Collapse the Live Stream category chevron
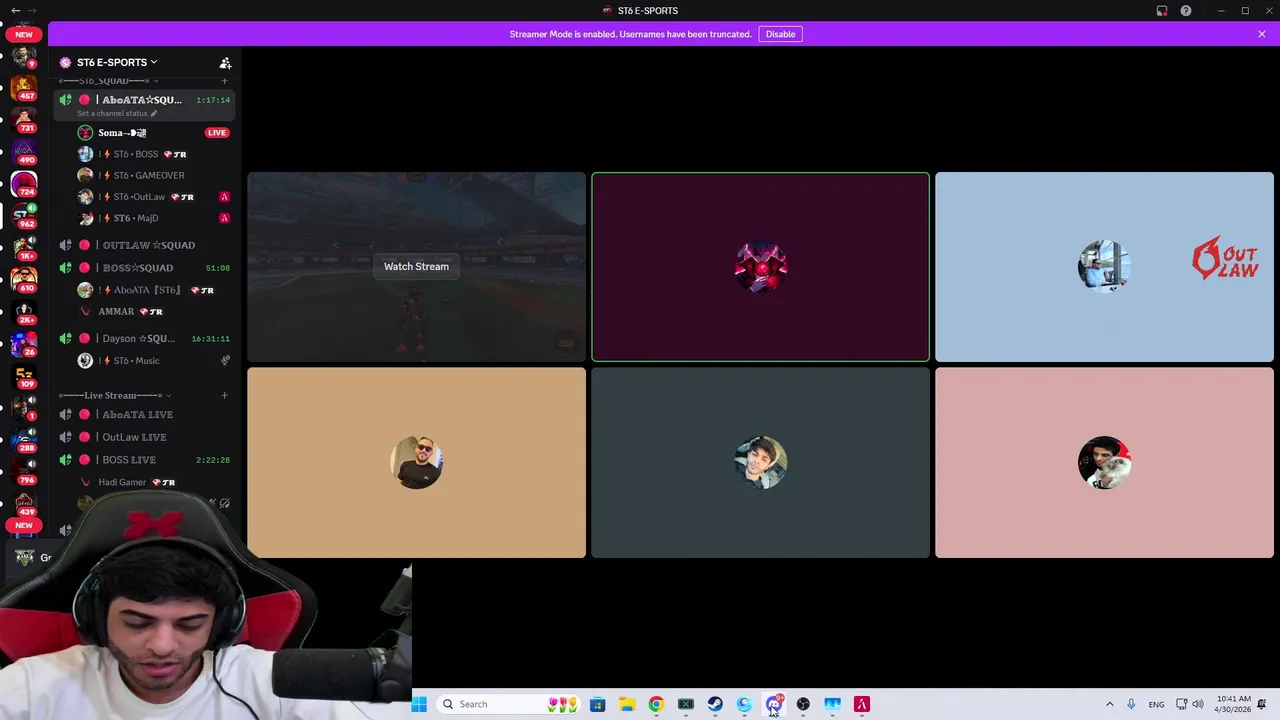Image resolution: width=1280 pixels, height=720 pixels. pyautogui.click(x=168, y=395)
